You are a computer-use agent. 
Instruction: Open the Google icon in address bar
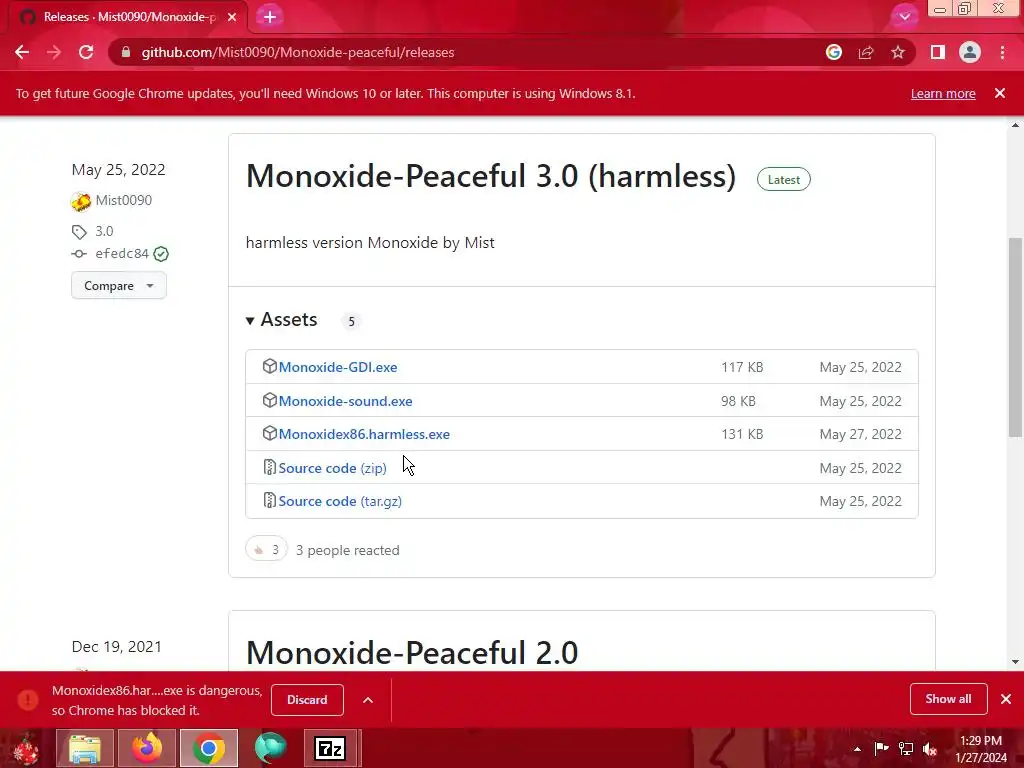tap(833, 52)
